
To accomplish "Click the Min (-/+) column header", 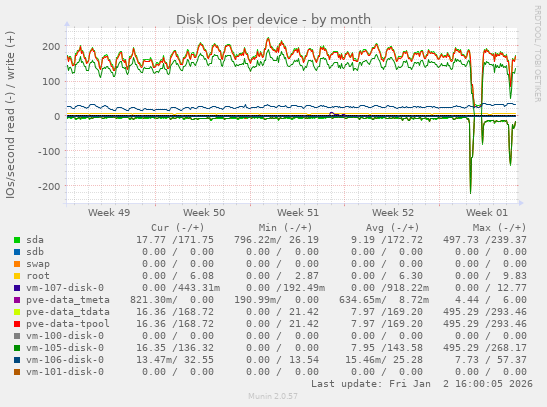I will coord(285,228).
